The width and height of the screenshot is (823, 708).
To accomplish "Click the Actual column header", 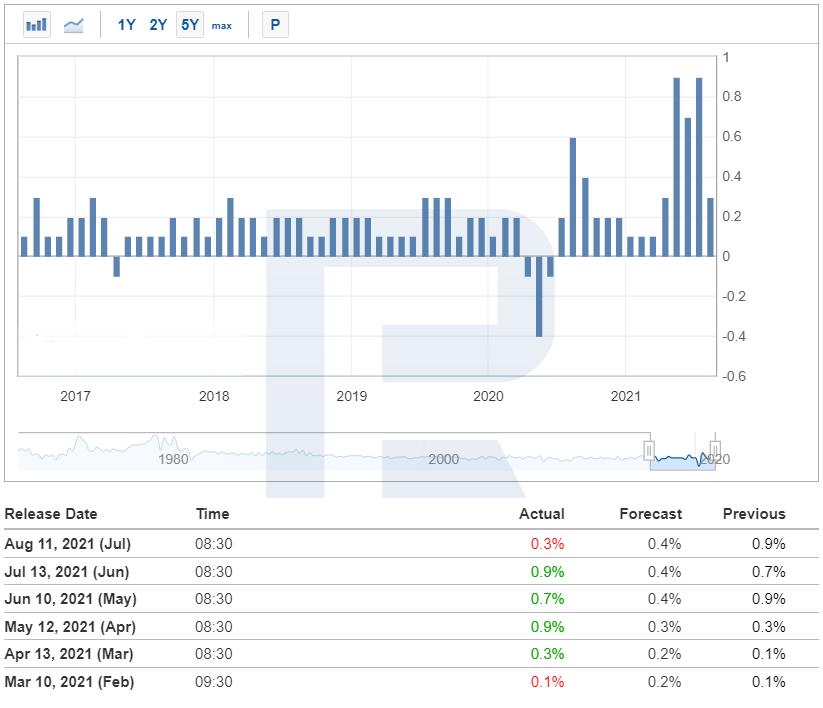I will [542, 514].
